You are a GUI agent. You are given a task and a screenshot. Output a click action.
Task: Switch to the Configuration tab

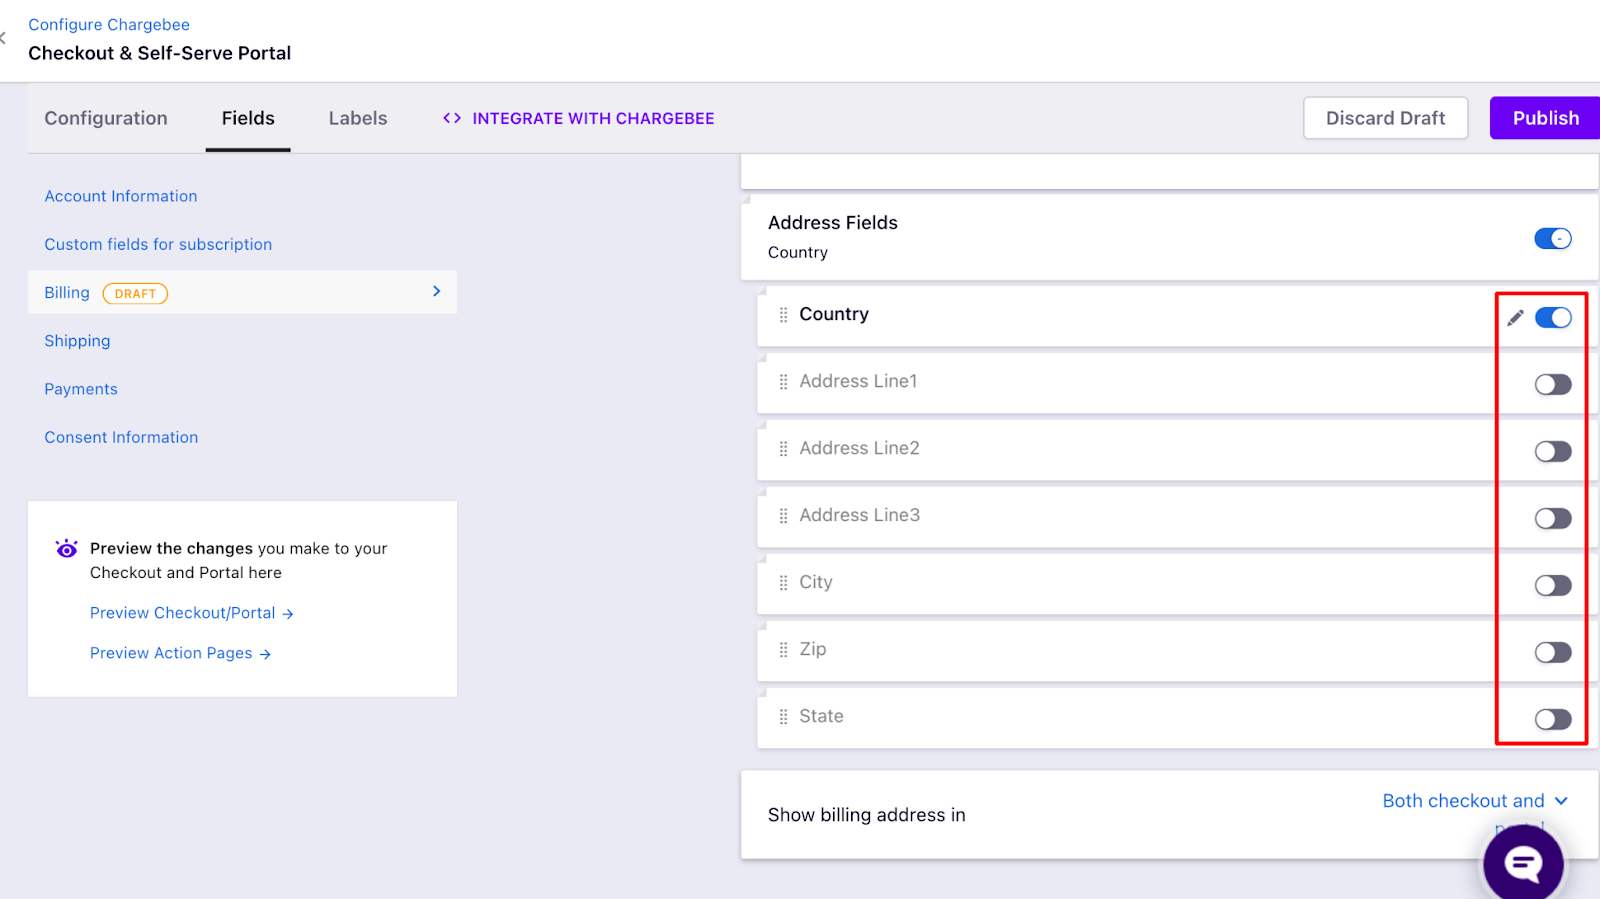pos(106,118)
